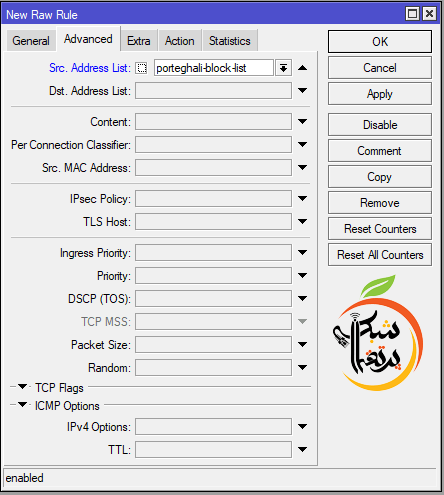Click the Src. Address List text field
Image resolution: width=444 pixels, height=495 pixels.
[x=214, y=68]
